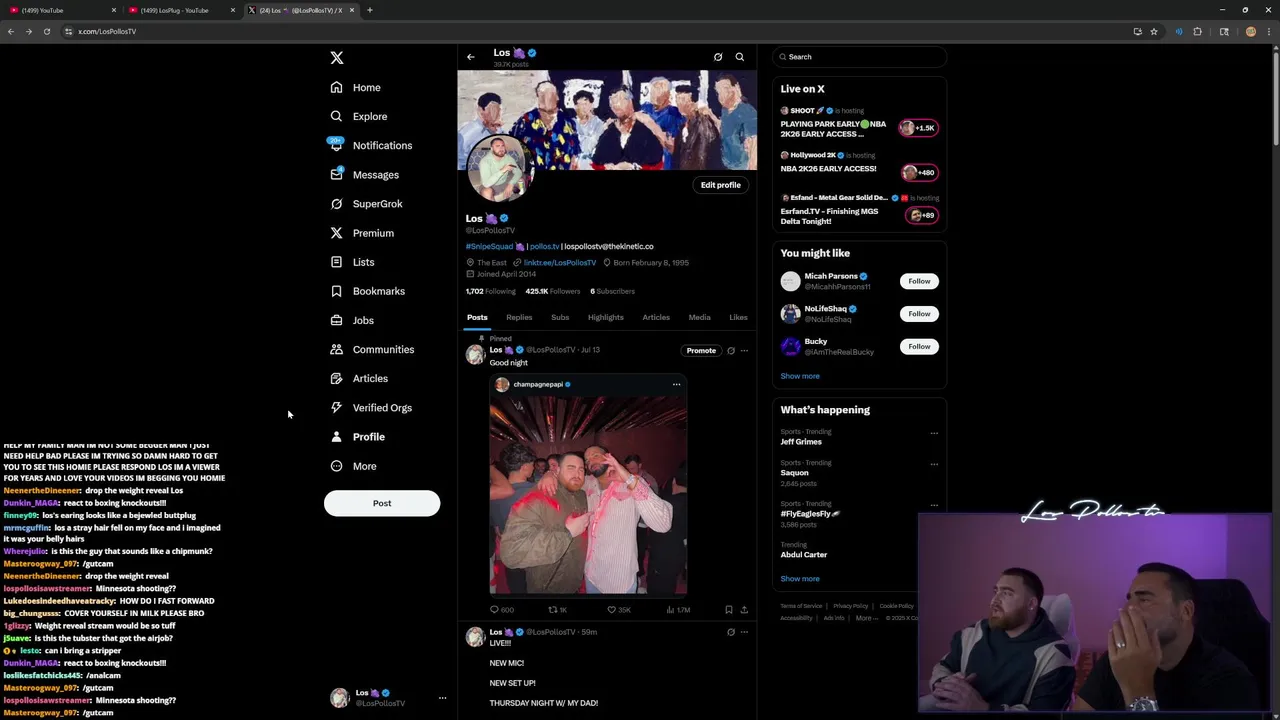Screen dimensions: 1280x720
Task: Switch to the Posts tab
Action: click(477, 317)
